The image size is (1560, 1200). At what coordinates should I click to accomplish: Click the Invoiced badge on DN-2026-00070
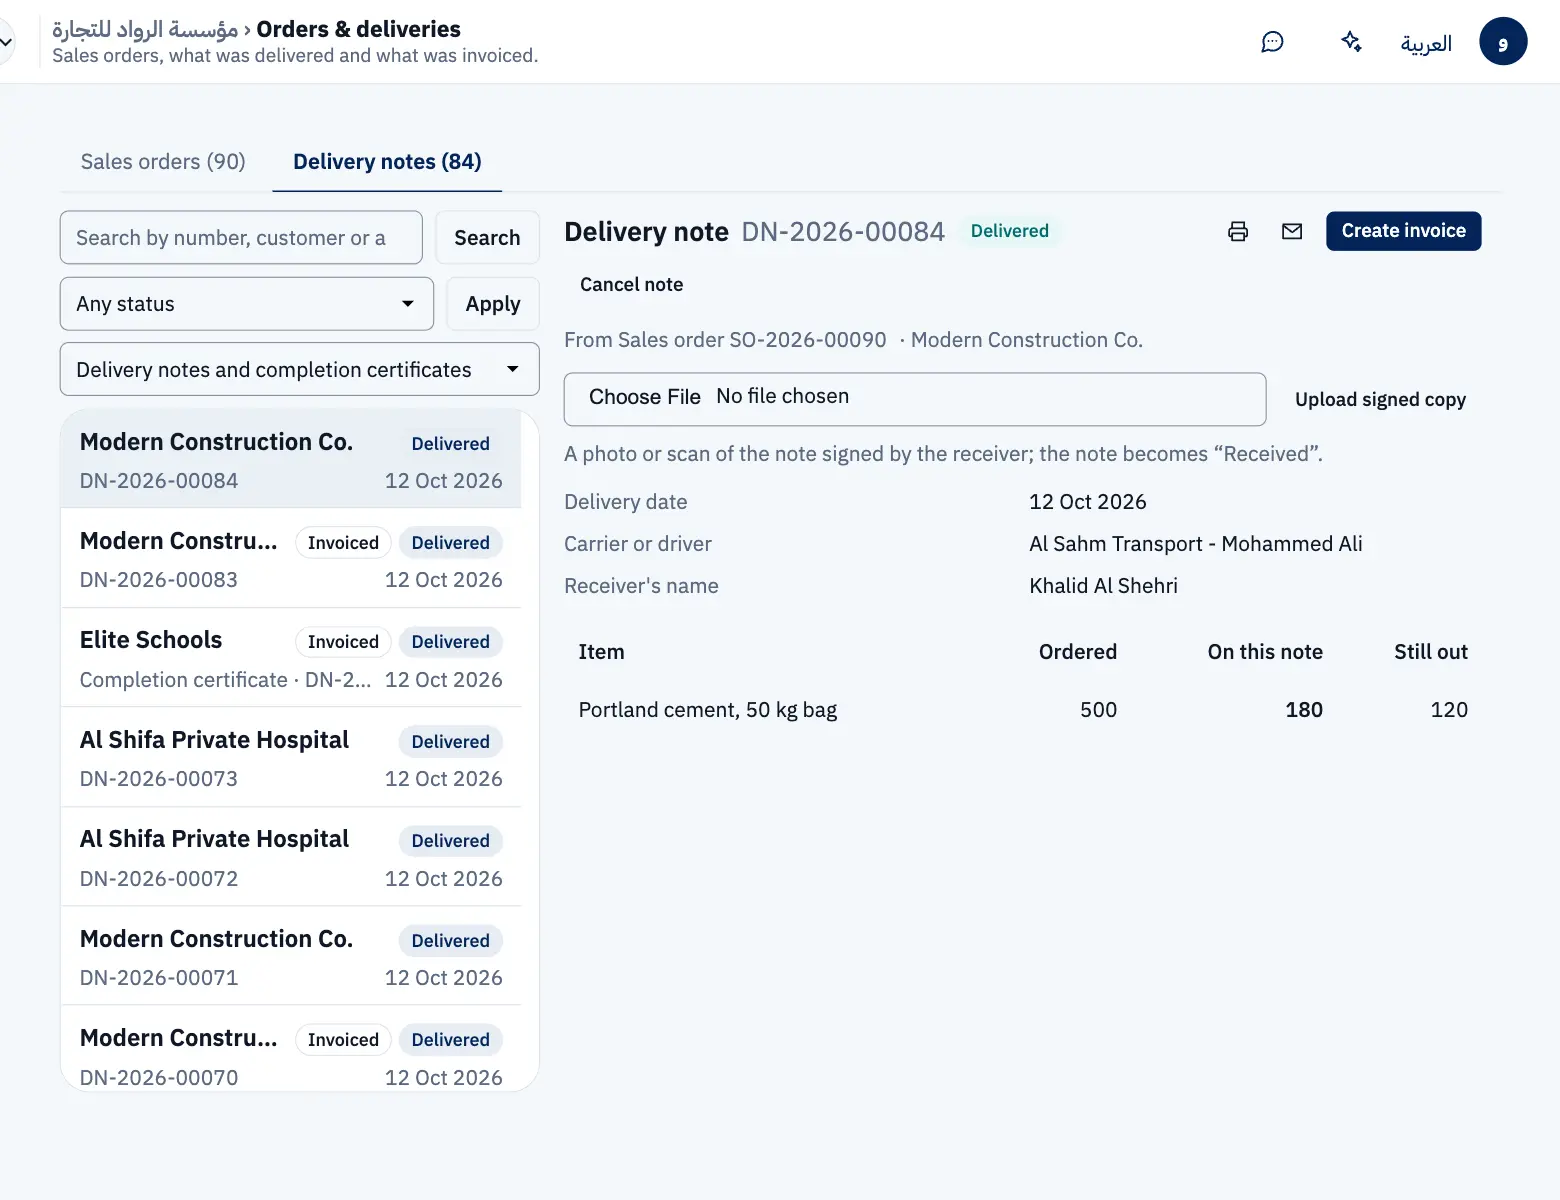click(343, 1040)
